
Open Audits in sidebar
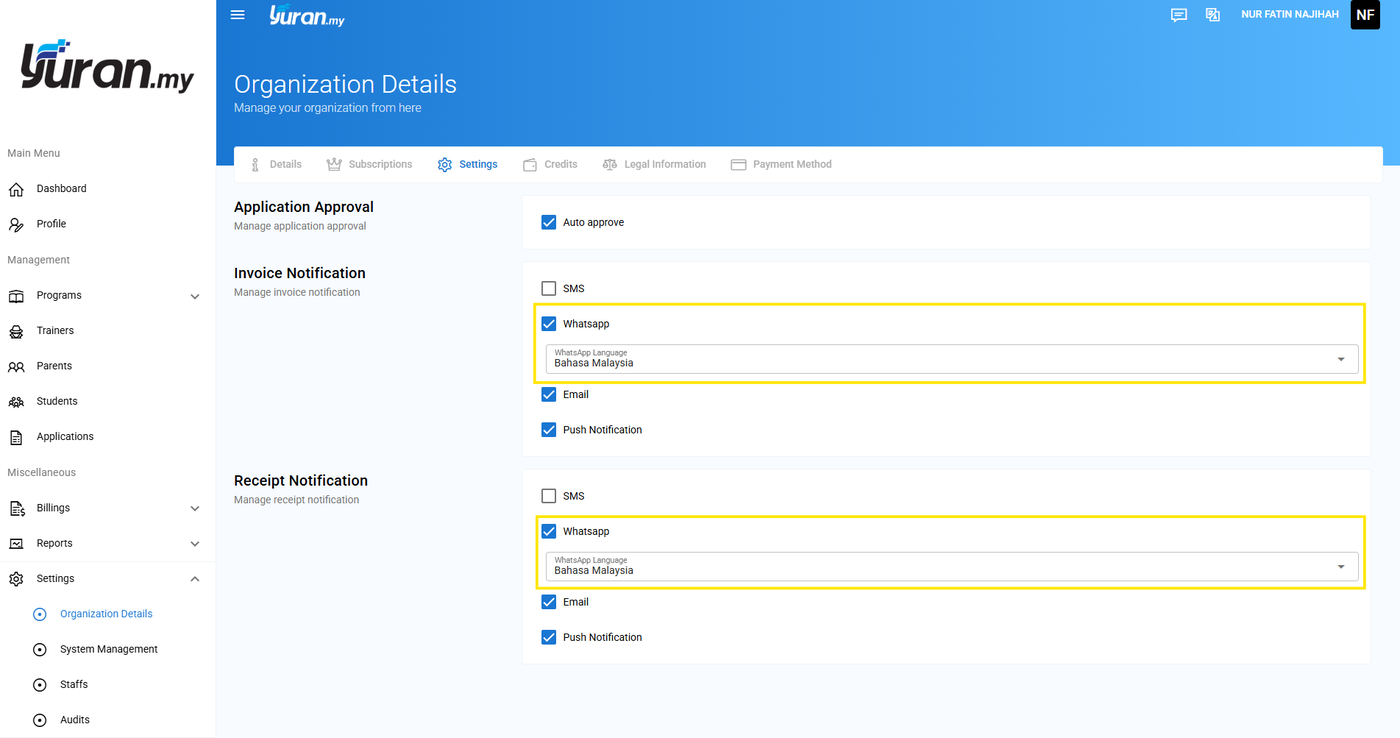[75, 720]
